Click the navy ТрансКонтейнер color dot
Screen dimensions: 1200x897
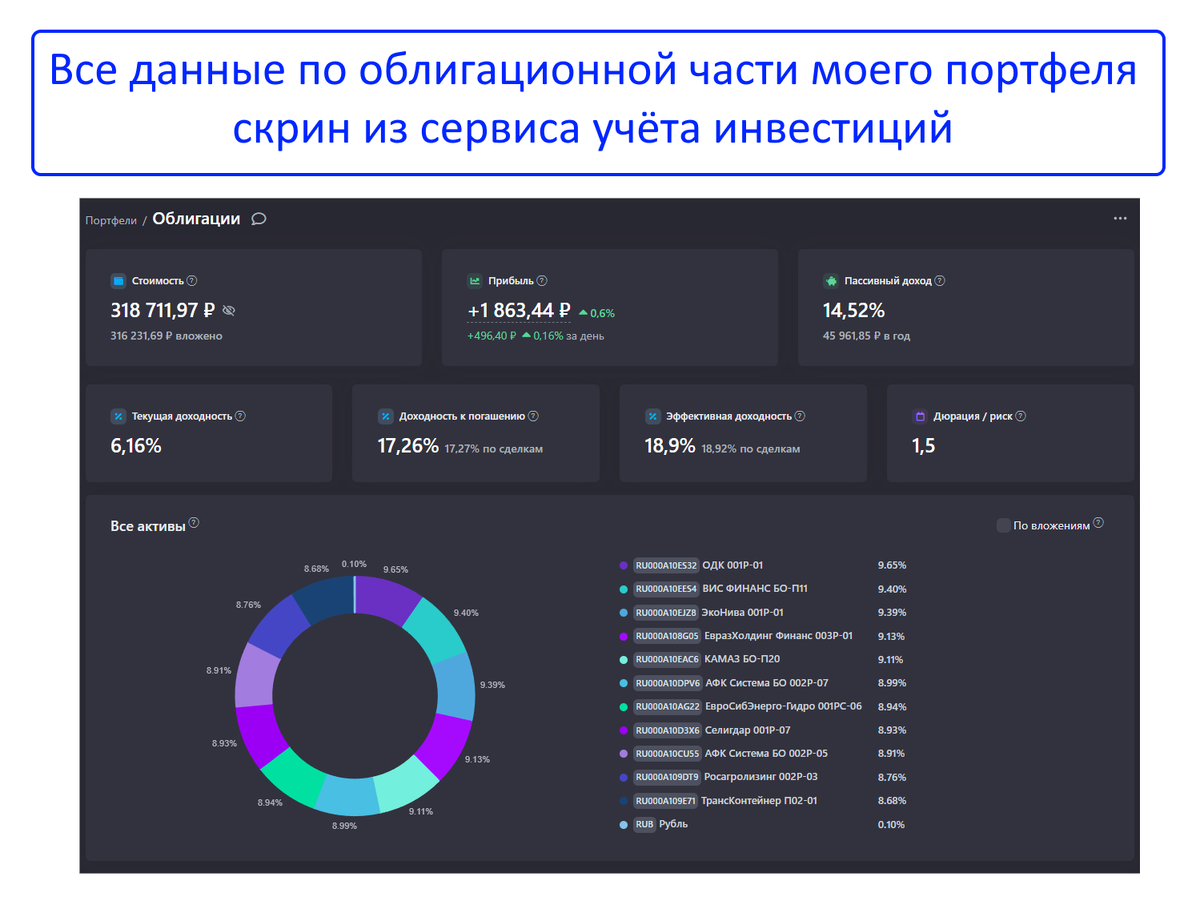[x=624, y=801]
